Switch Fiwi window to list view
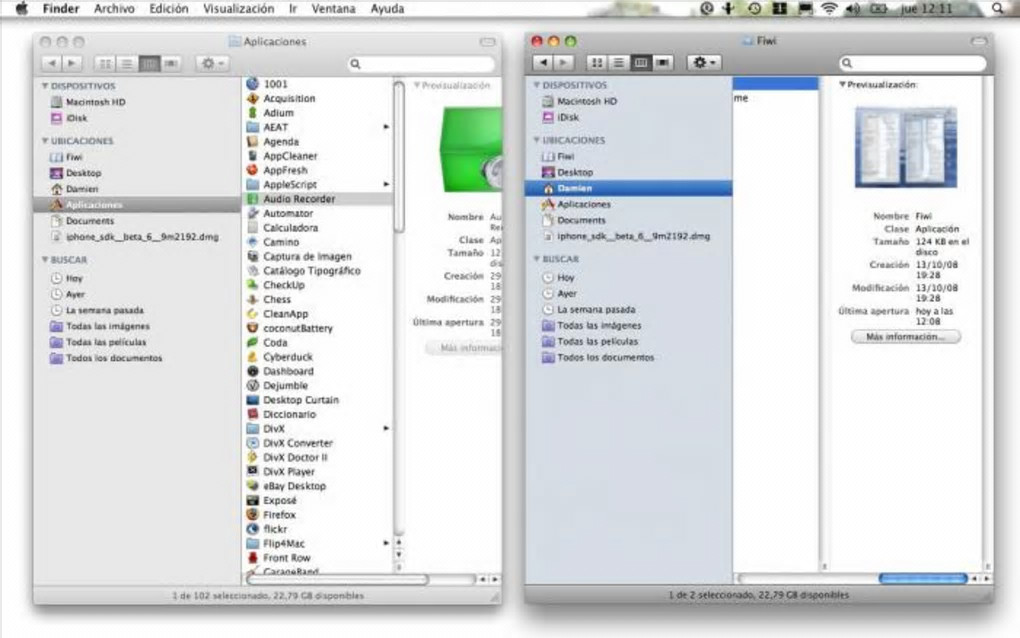 619,62
